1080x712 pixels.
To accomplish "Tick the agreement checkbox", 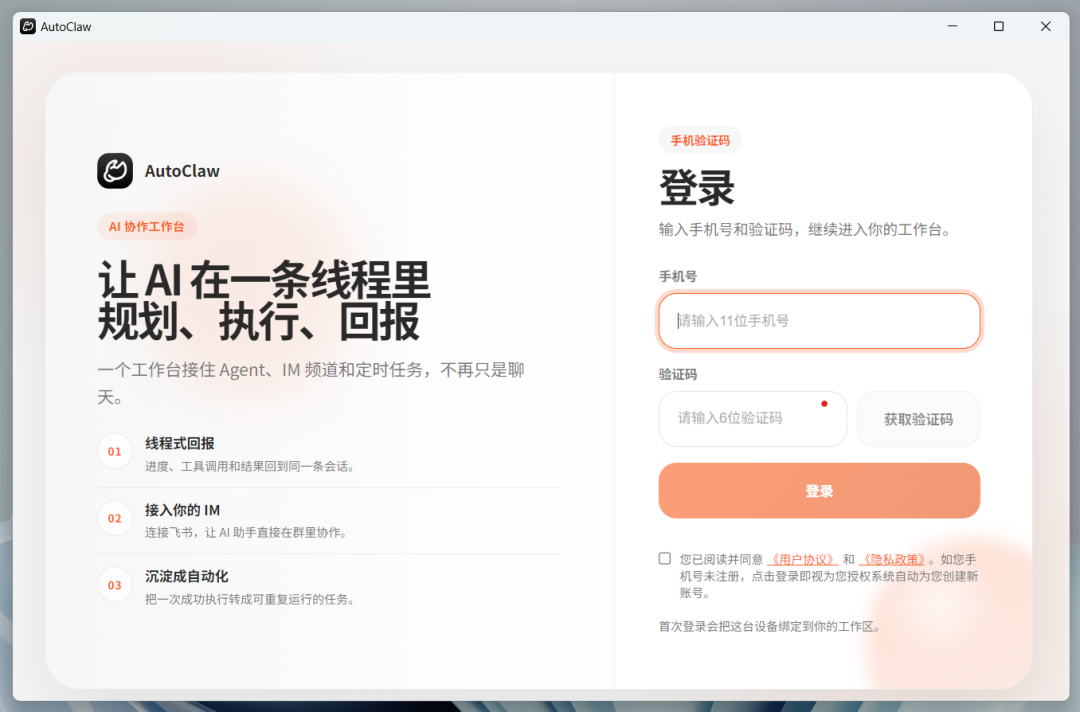I will pyautogui.click(x=665, y=558).
